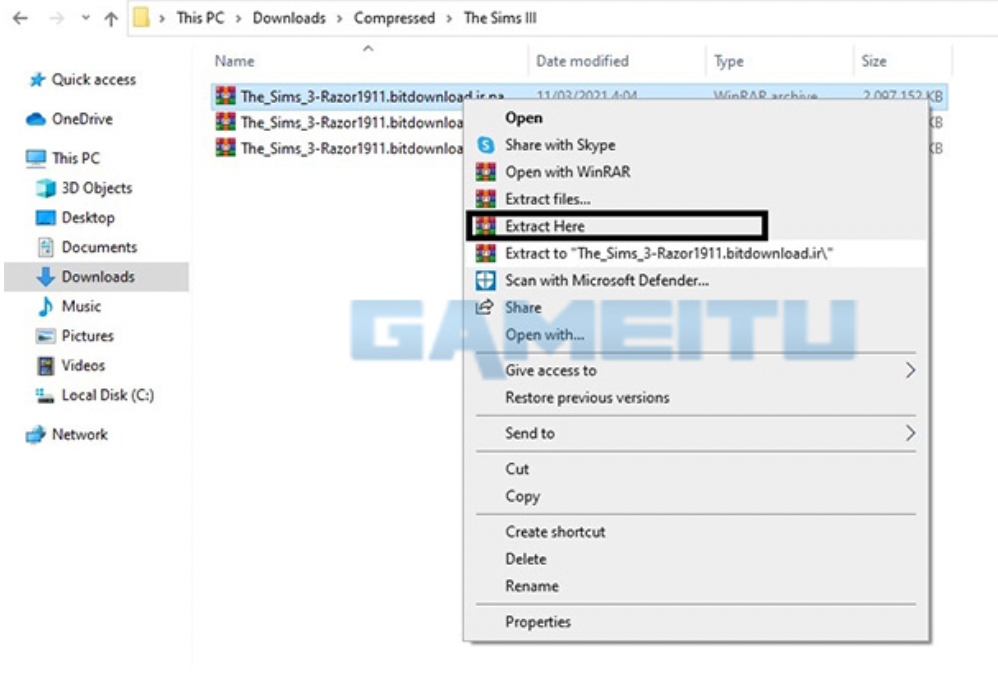This screenshot has height=676, width=998.
Task: Select Downloads in the breadcrumb path
Action: [x=289, y=18]
